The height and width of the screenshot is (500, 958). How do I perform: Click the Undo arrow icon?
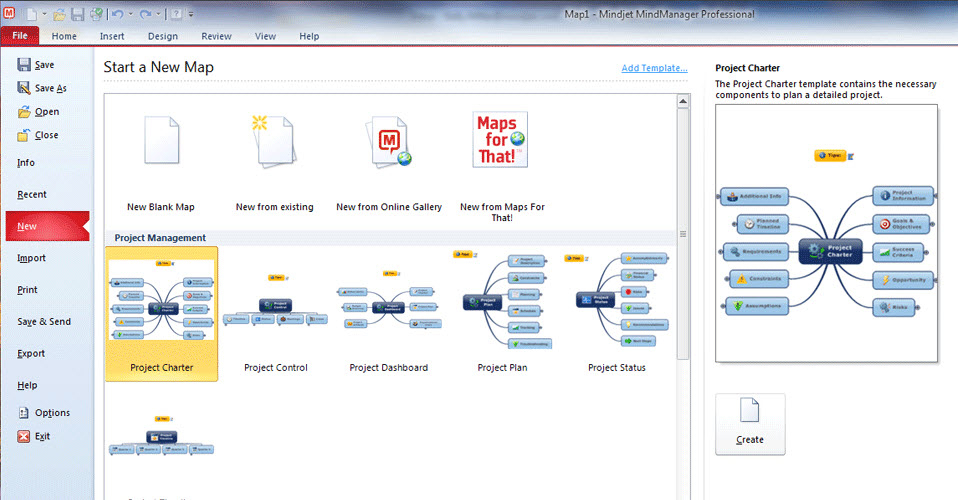117,14
